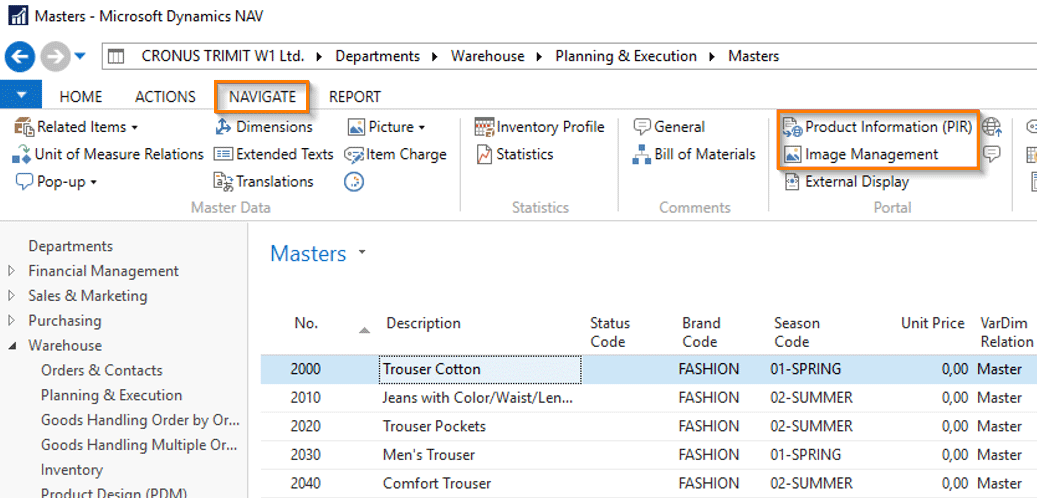The image size is (1037, 498).
Task: Switch to the REPORT ribbon tab
Action: pos(355,97)
